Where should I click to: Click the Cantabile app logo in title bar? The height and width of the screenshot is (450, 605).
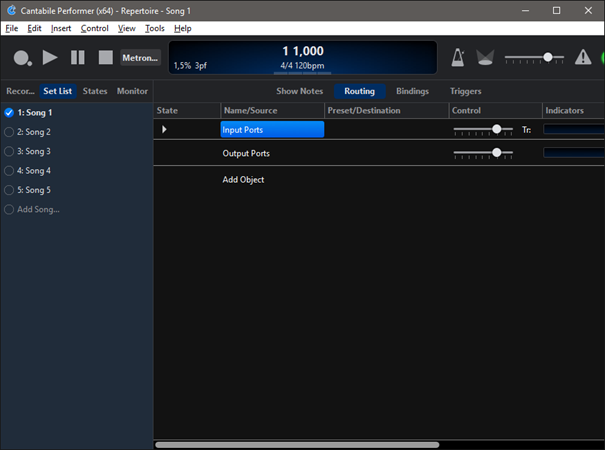click(x=12, y=10)
